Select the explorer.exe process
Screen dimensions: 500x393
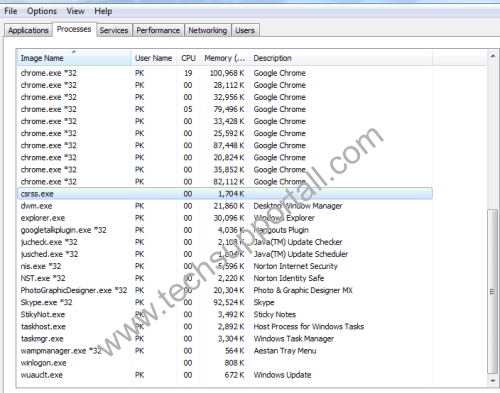[x=225, y=218]
